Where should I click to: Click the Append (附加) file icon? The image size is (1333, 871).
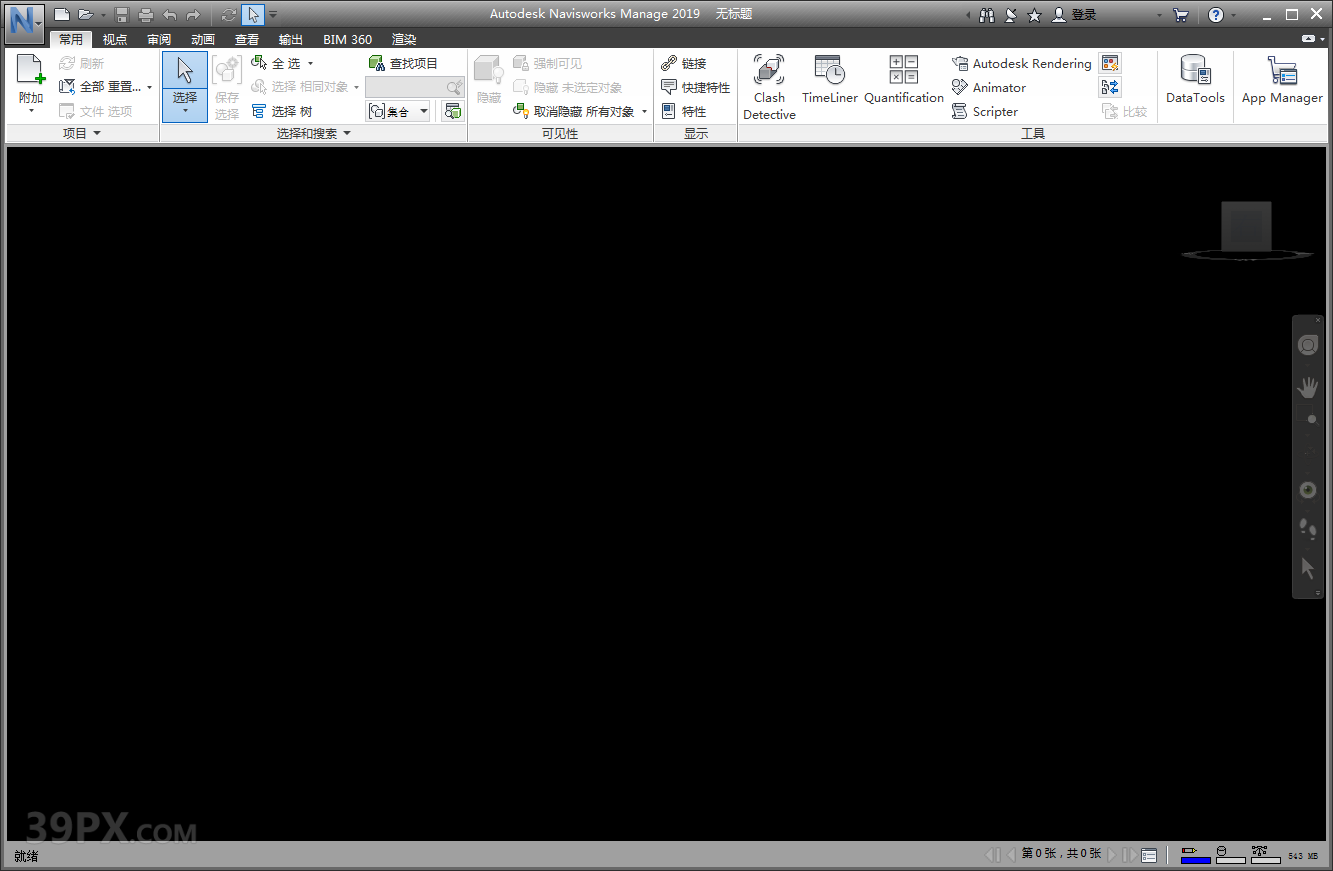[x=31, y=72]
